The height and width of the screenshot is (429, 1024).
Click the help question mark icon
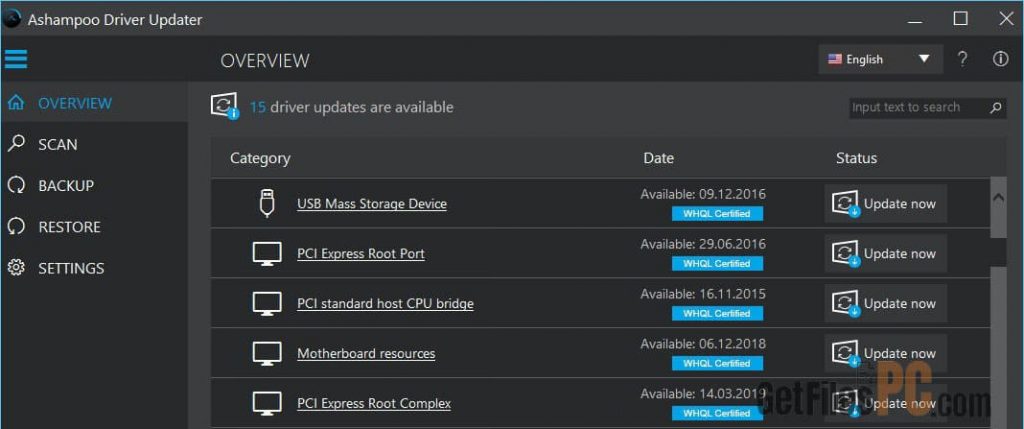tap(962, 59)
